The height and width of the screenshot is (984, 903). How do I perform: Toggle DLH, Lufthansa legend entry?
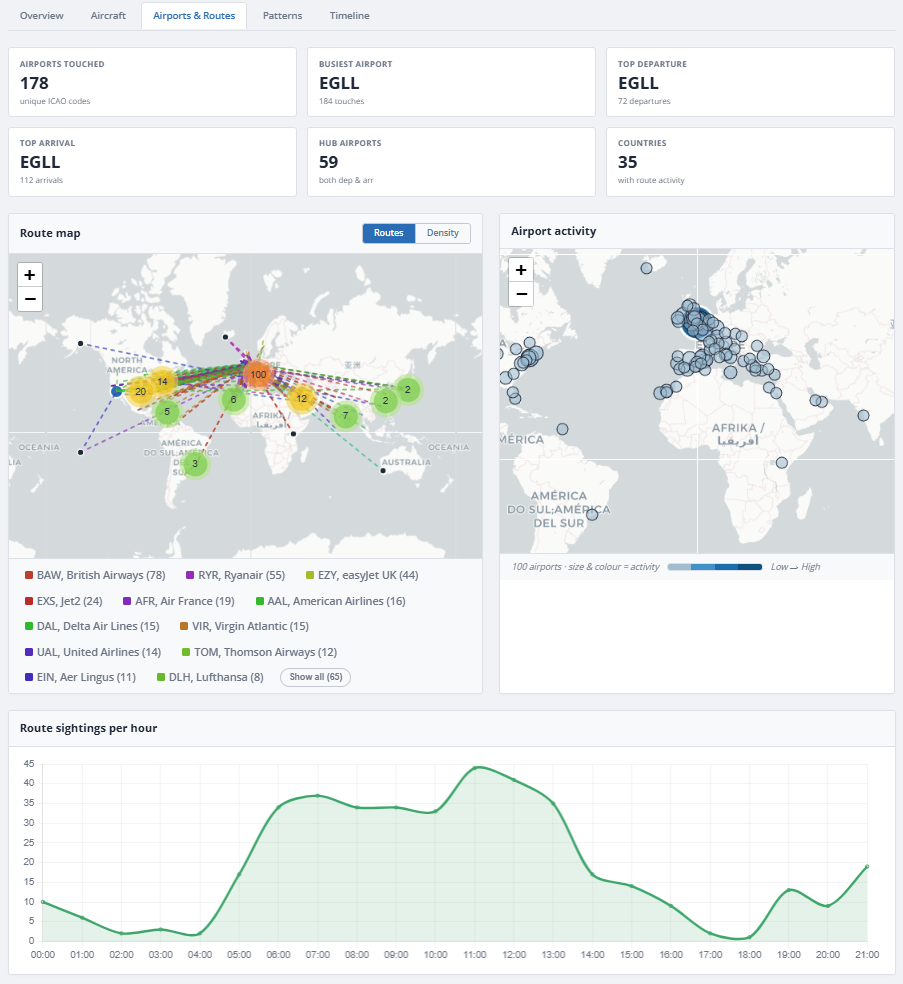(x=210, y=677)
